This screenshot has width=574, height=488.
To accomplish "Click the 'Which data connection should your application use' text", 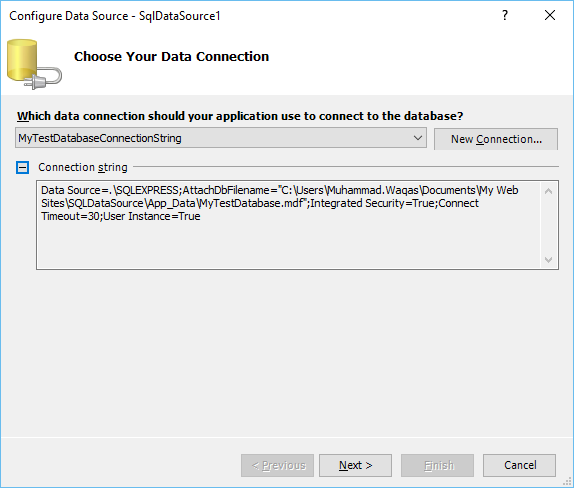I will pos(240,116).
